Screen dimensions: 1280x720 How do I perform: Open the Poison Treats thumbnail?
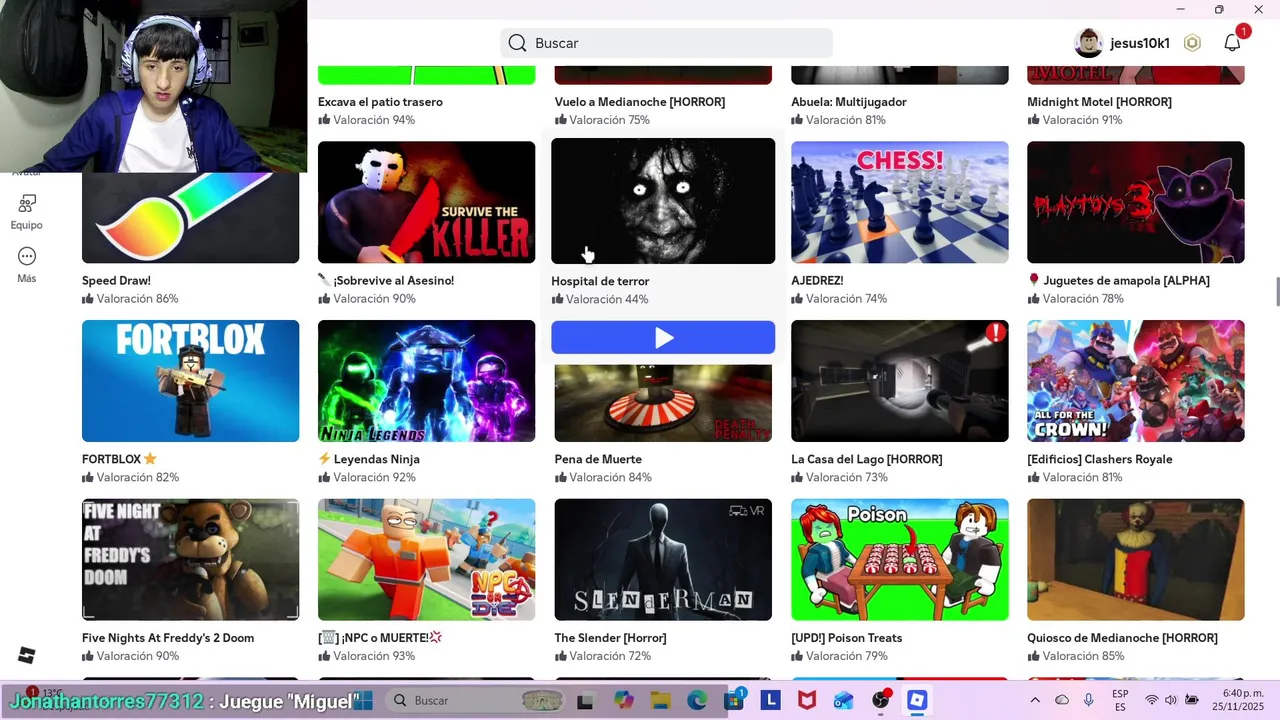pyautogui.click(x=899, y=560)
